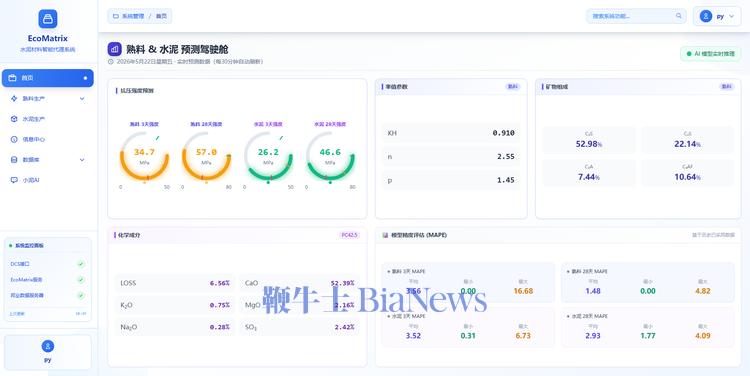This screenshot has width=750, height=376.
Task: Click the EcoMatrix logo icon
Action: coord(47,19)
